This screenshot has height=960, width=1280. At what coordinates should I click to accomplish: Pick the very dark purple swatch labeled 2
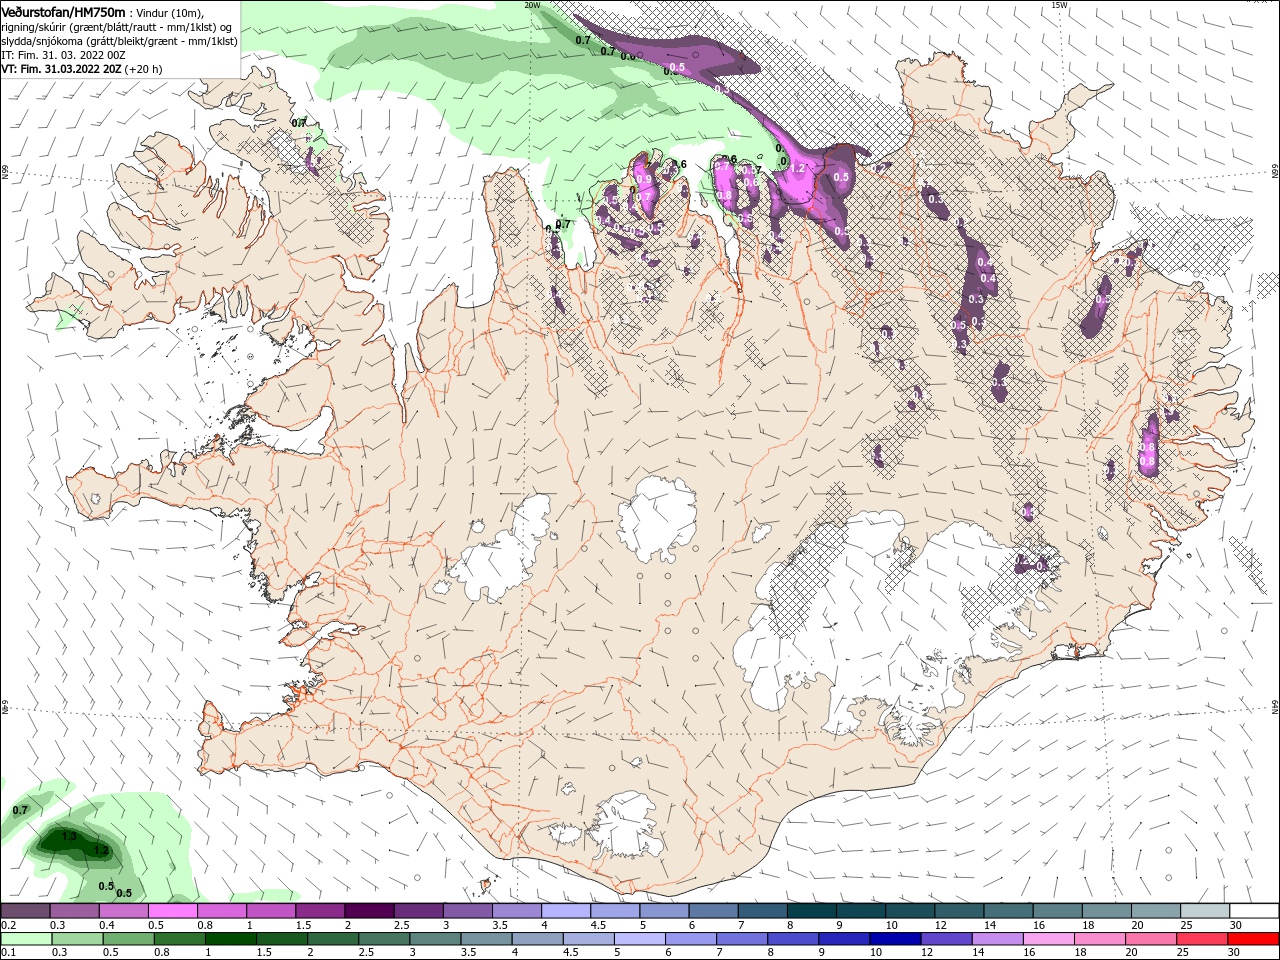point(368,910)
